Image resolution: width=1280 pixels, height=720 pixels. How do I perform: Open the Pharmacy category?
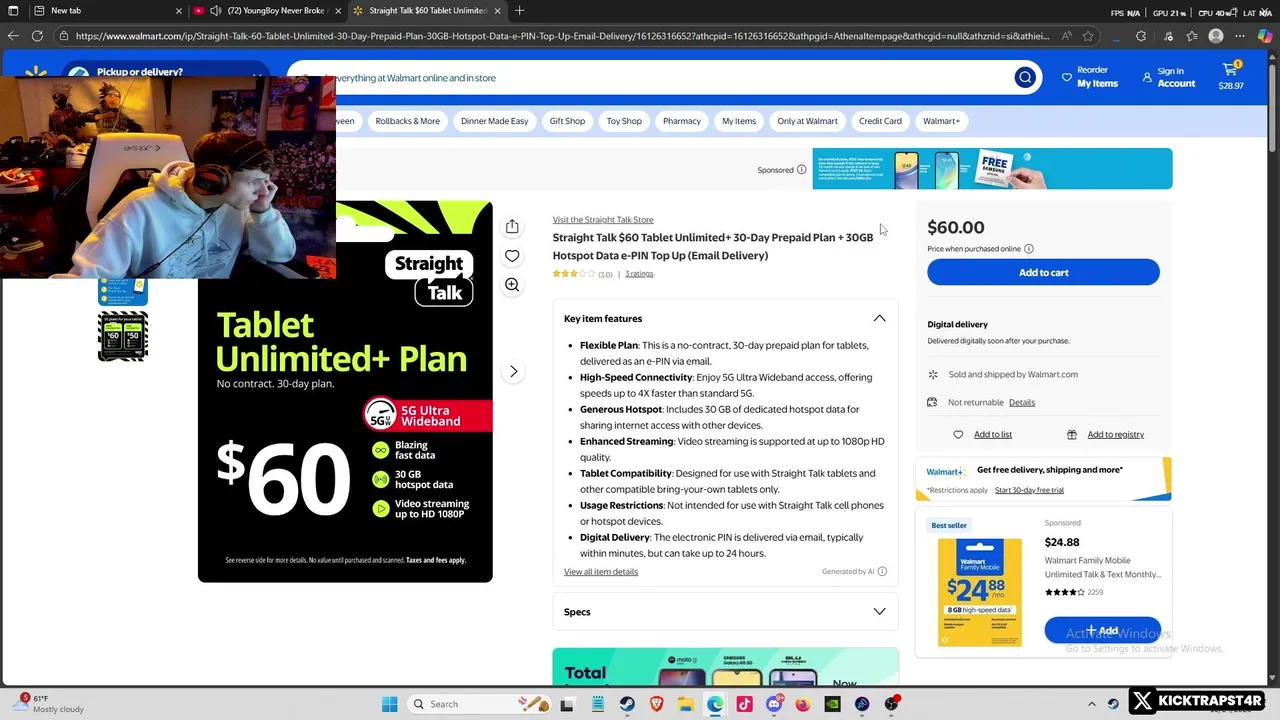pyautogui.click(x=682, y=121)
